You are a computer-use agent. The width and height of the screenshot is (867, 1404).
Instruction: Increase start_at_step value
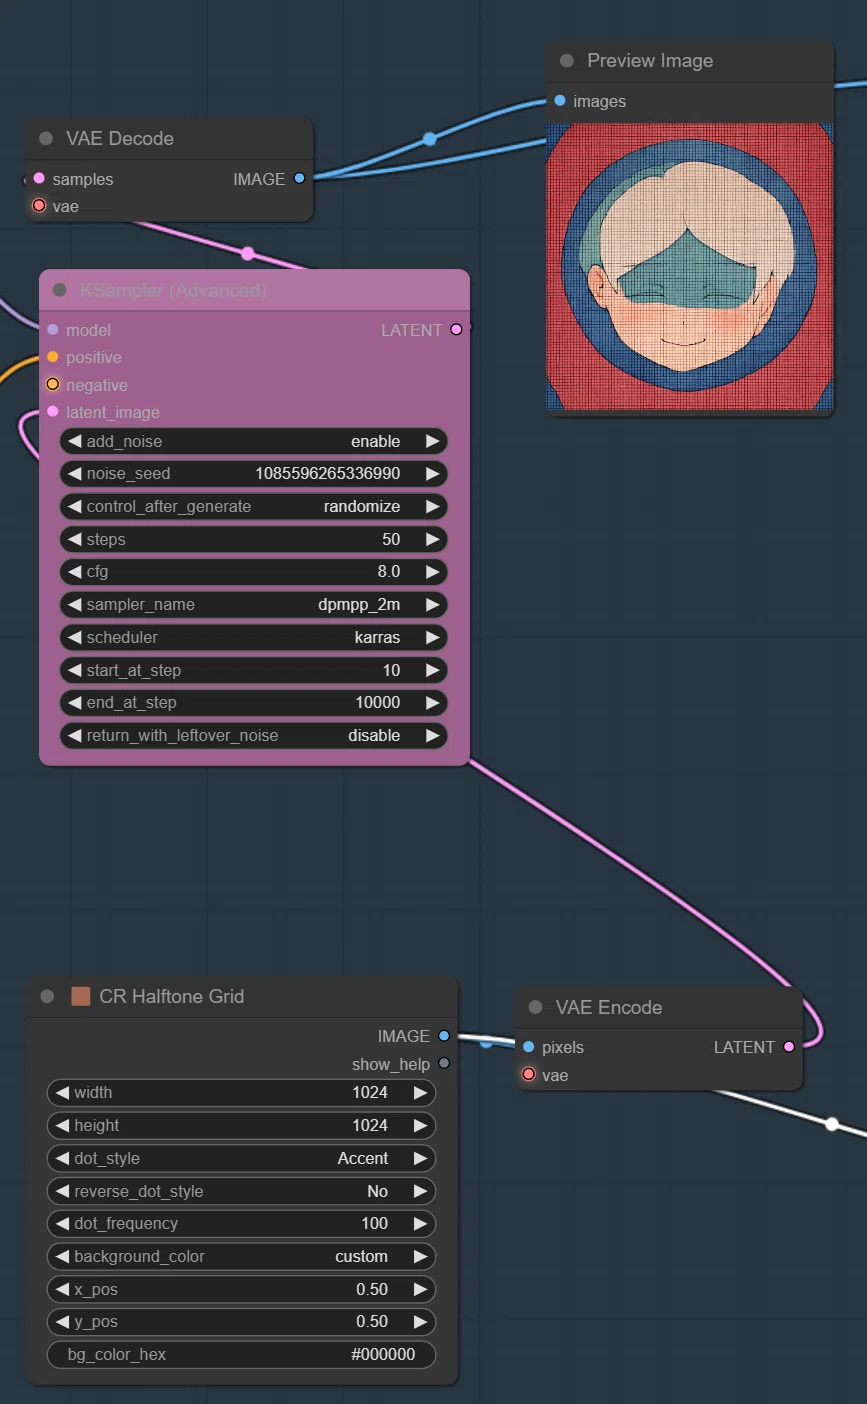click(432, 670)
